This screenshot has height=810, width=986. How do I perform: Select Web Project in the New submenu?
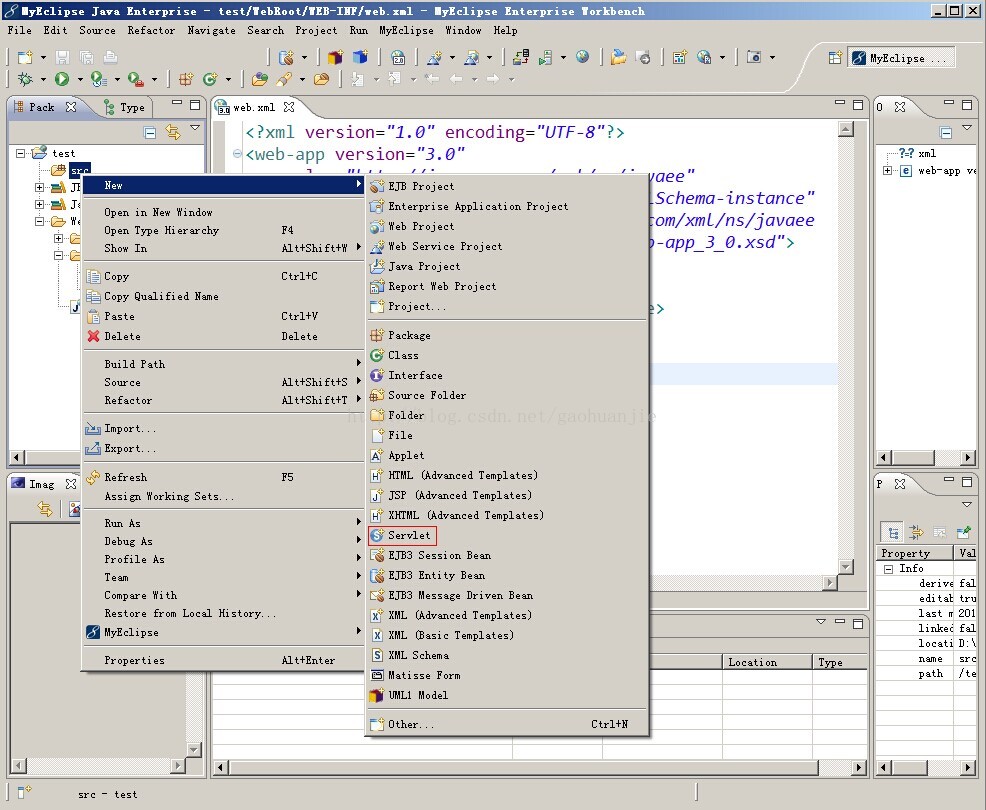point(507,226)
